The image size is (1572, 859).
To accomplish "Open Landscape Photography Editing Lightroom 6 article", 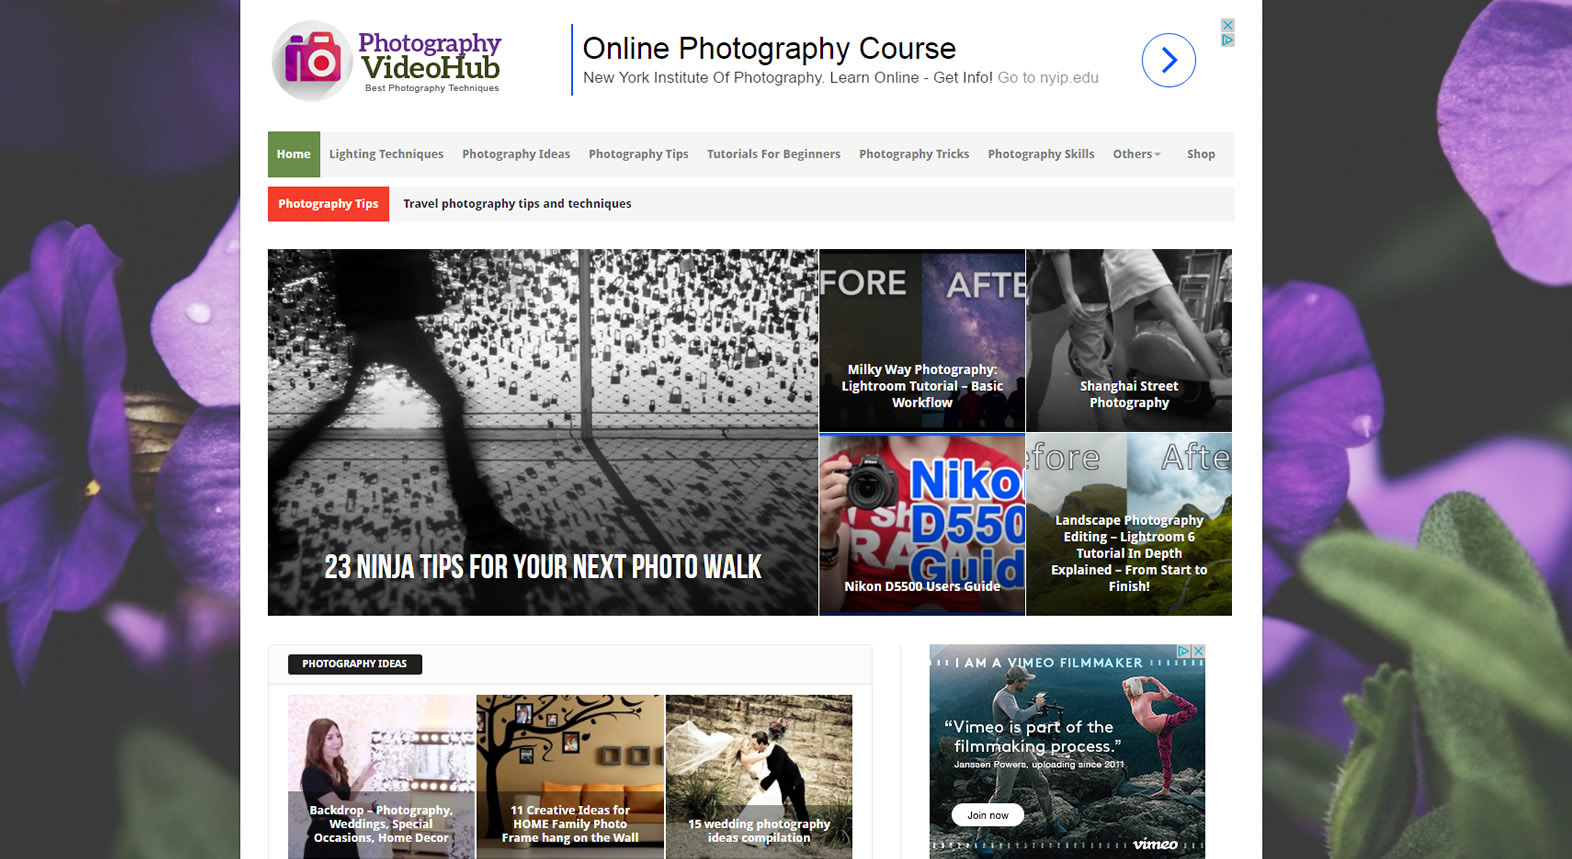I will 1129,524.
